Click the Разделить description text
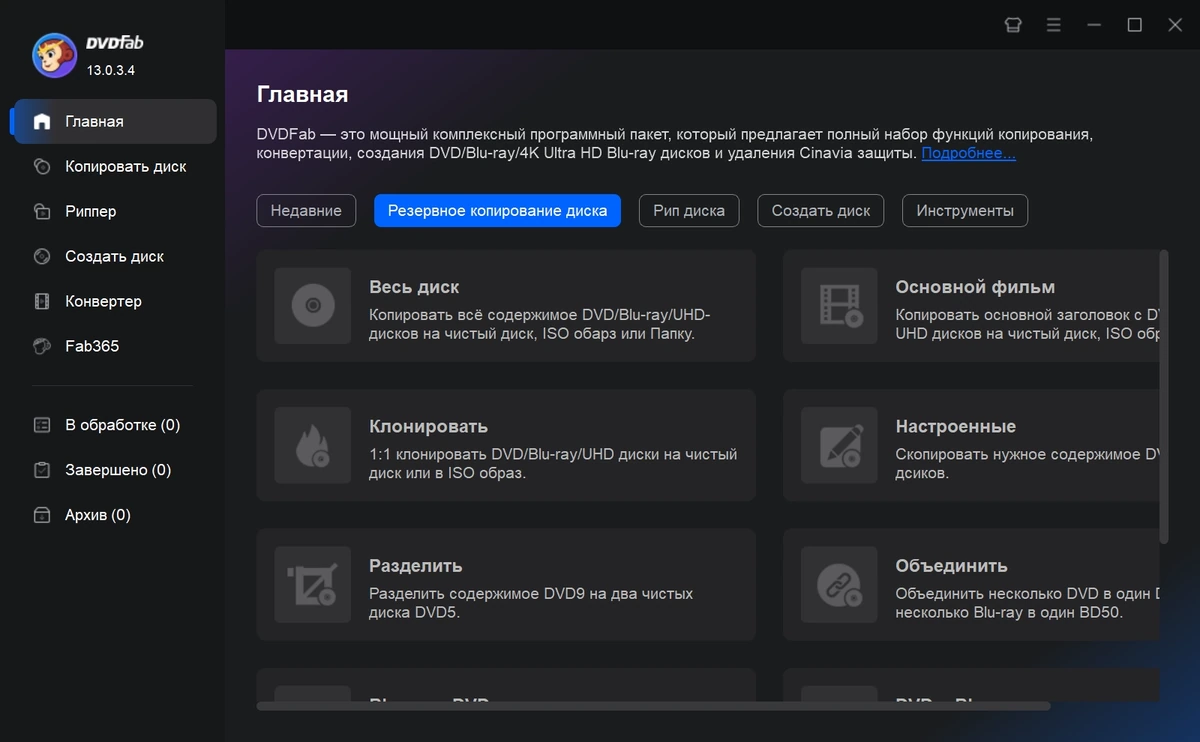 tap(531, 603)
